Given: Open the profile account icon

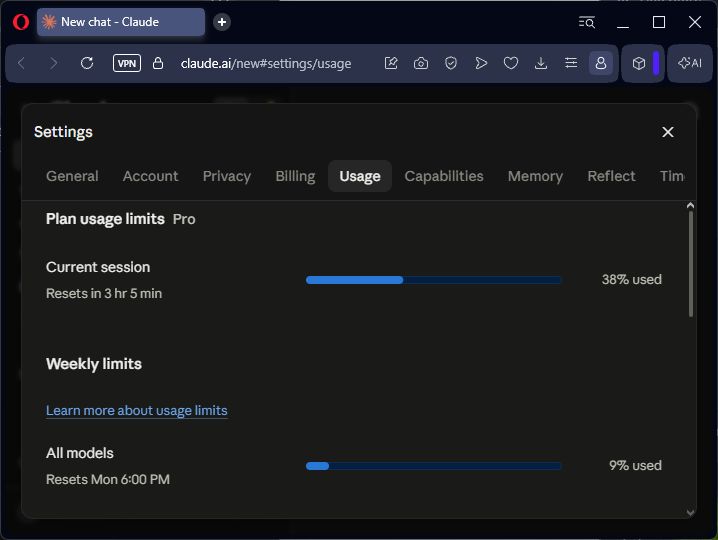Looking at the screenshot, I should pos(601,63).
